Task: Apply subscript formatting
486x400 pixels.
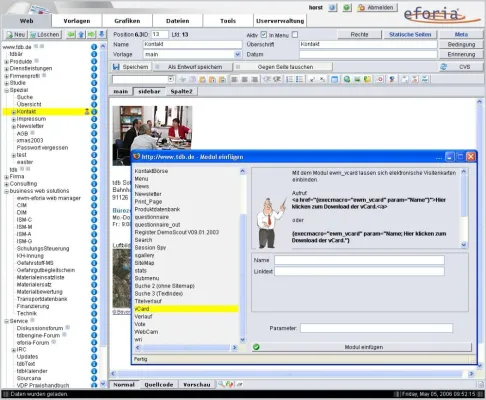Action: [x=322, y=79]
